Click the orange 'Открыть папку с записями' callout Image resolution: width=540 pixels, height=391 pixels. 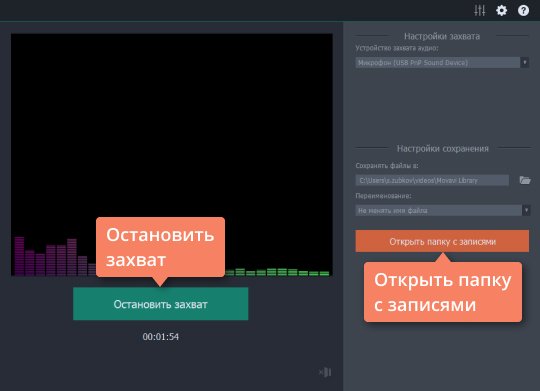point(443,292)
